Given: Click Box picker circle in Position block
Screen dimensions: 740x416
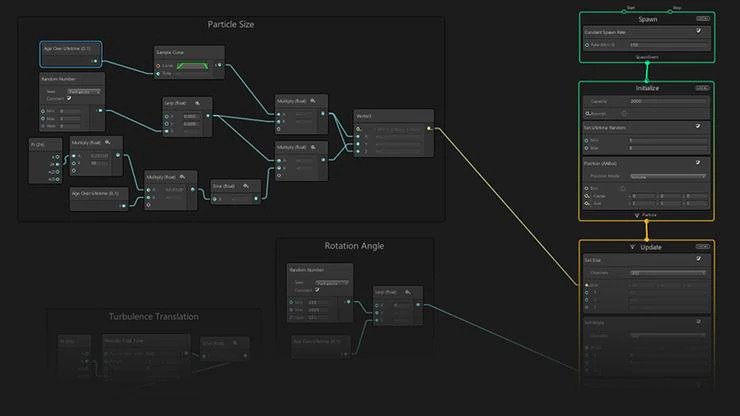Looking at the screenshot, I should point(622,188).
